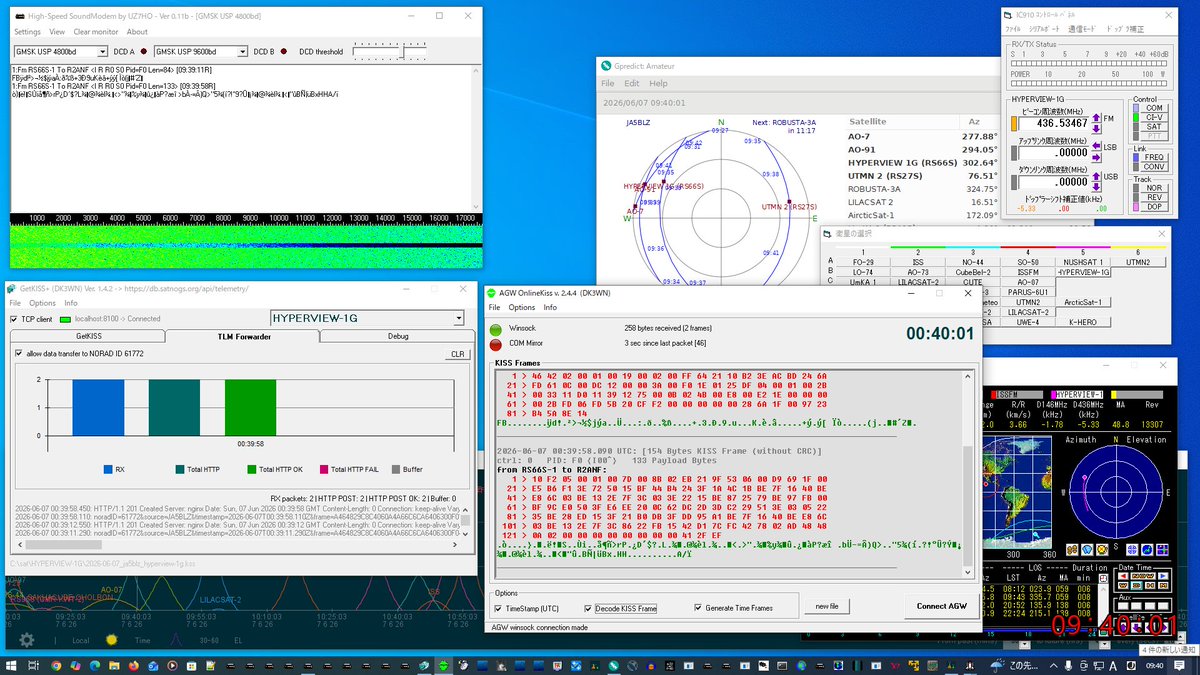The width and height of the screenshot is (1200, 675).
Task: Open the Options menu in AGW OnlineKiss
Action: tap(522, 307)
